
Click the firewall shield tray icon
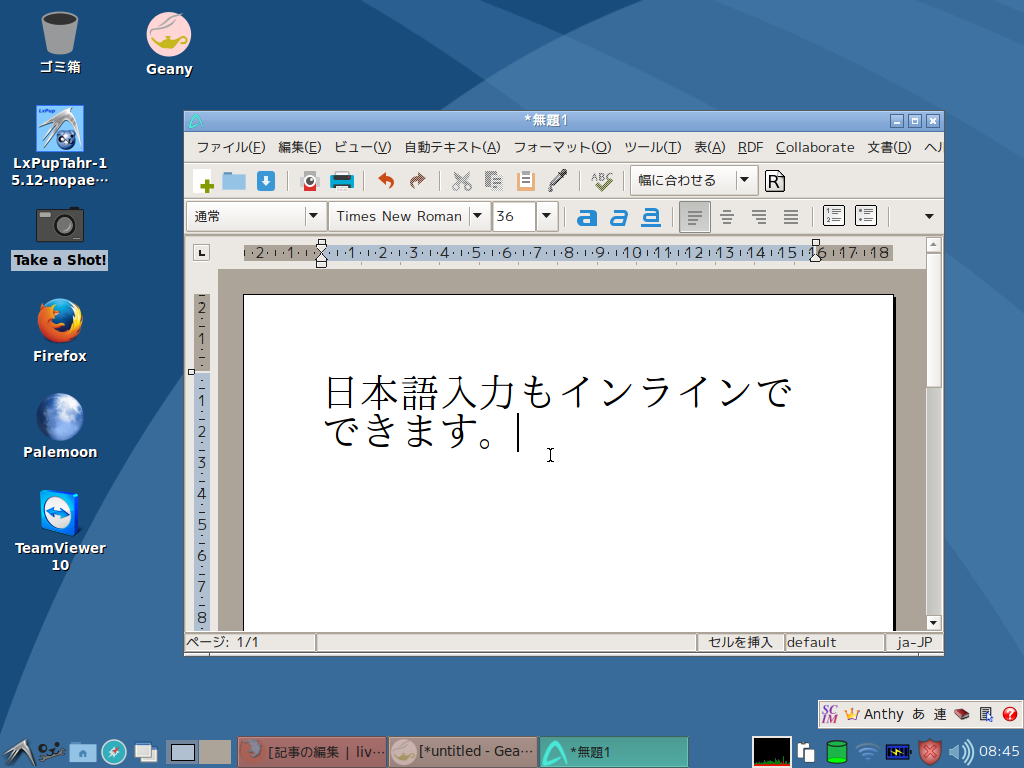(931, 752)
